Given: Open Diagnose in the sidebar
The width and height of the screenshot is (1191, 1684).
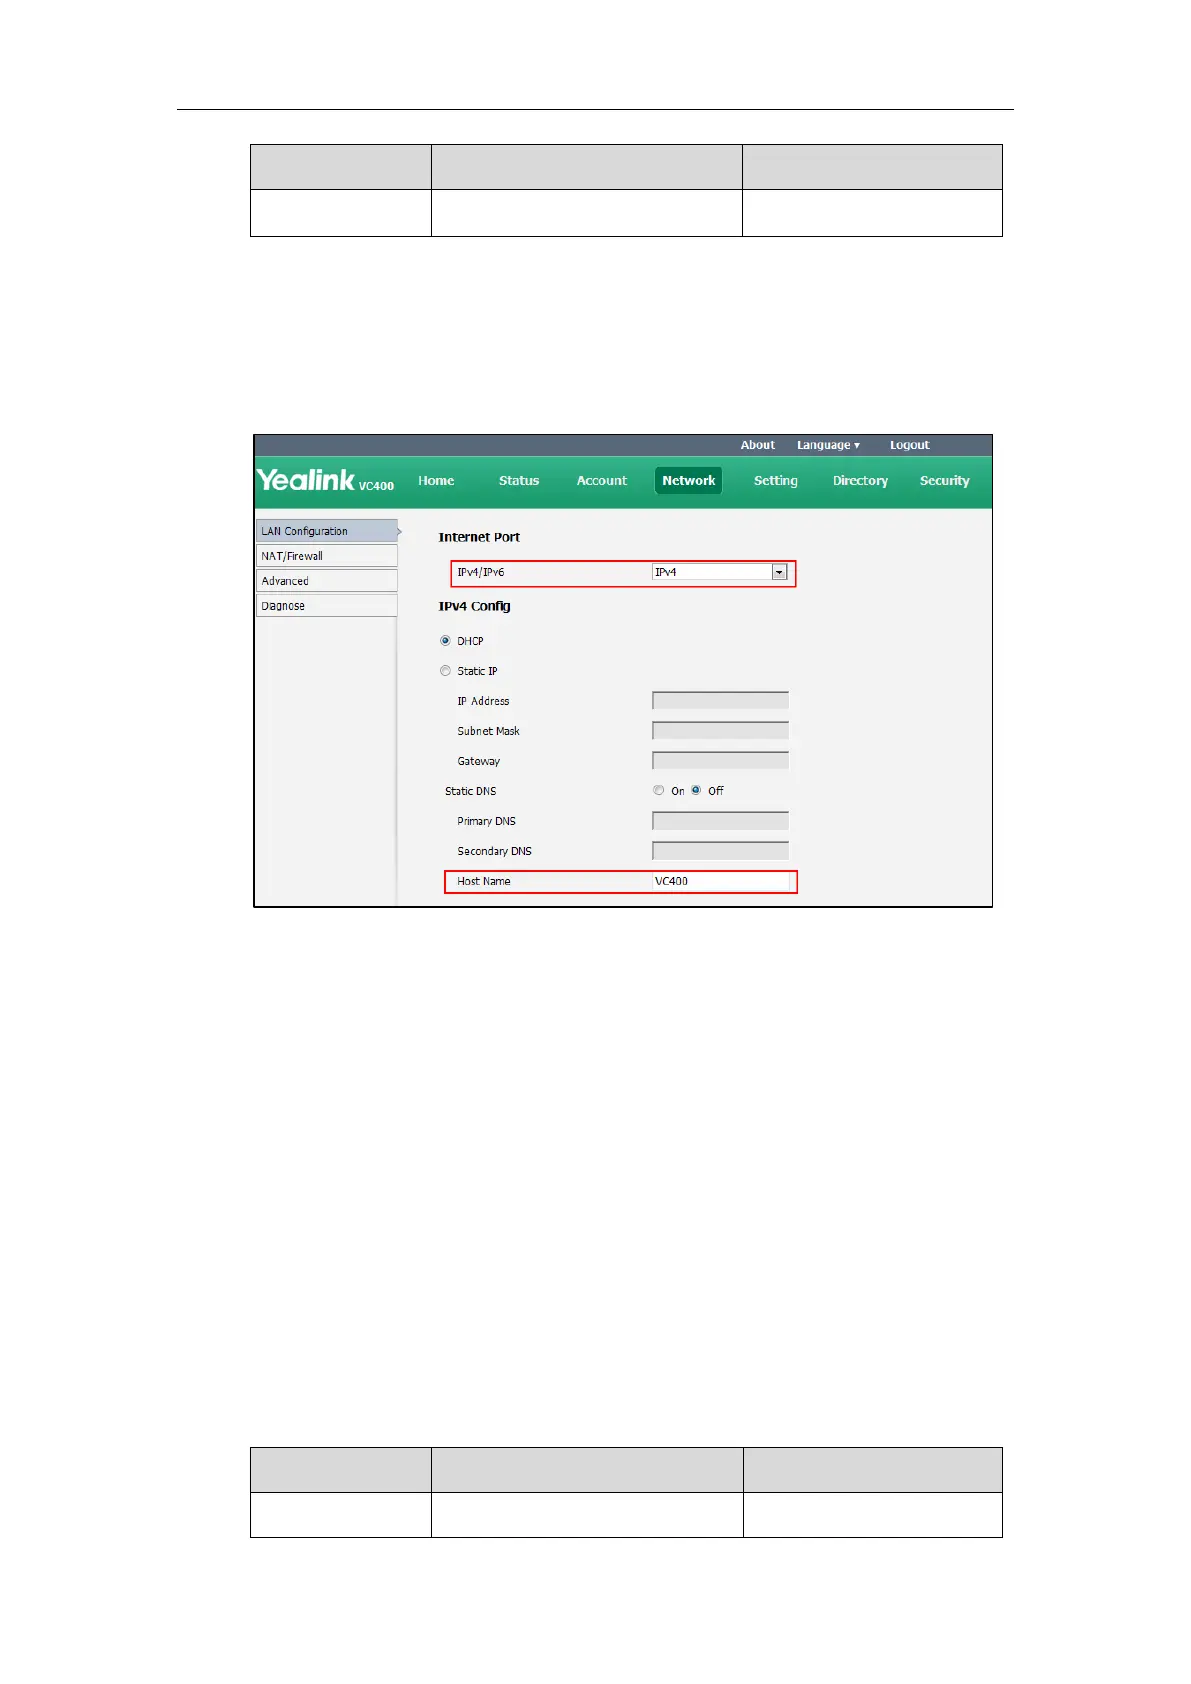Looking at the screenshot, I should tap(327, 606).
